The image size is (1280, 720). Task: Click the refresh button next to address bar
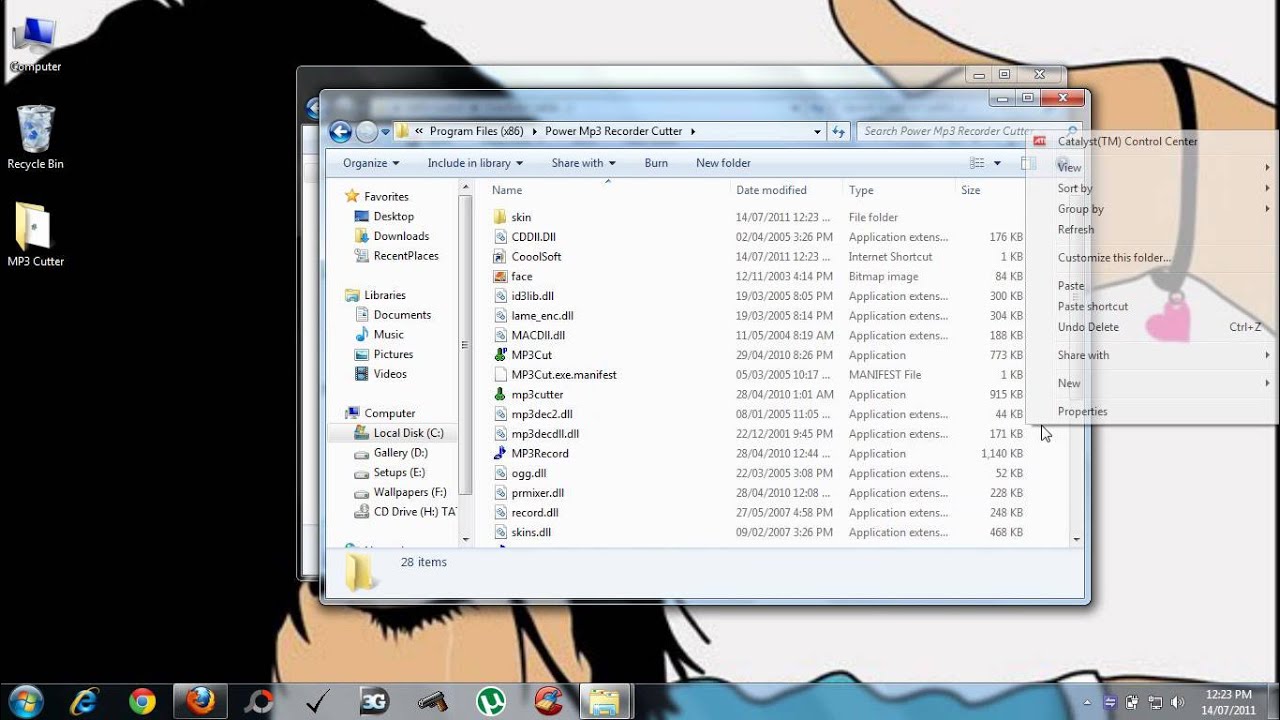pos(839,131)
